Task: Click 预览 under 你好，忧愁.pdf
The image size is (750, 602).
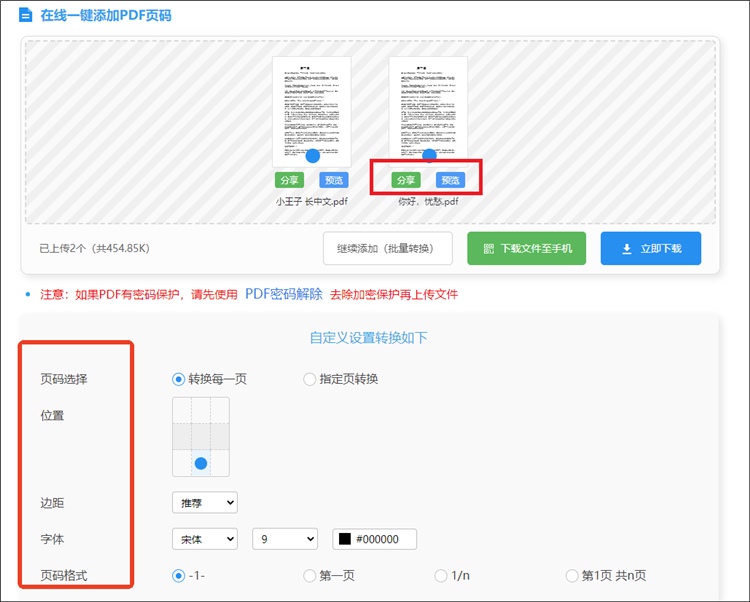Action: 451,180
